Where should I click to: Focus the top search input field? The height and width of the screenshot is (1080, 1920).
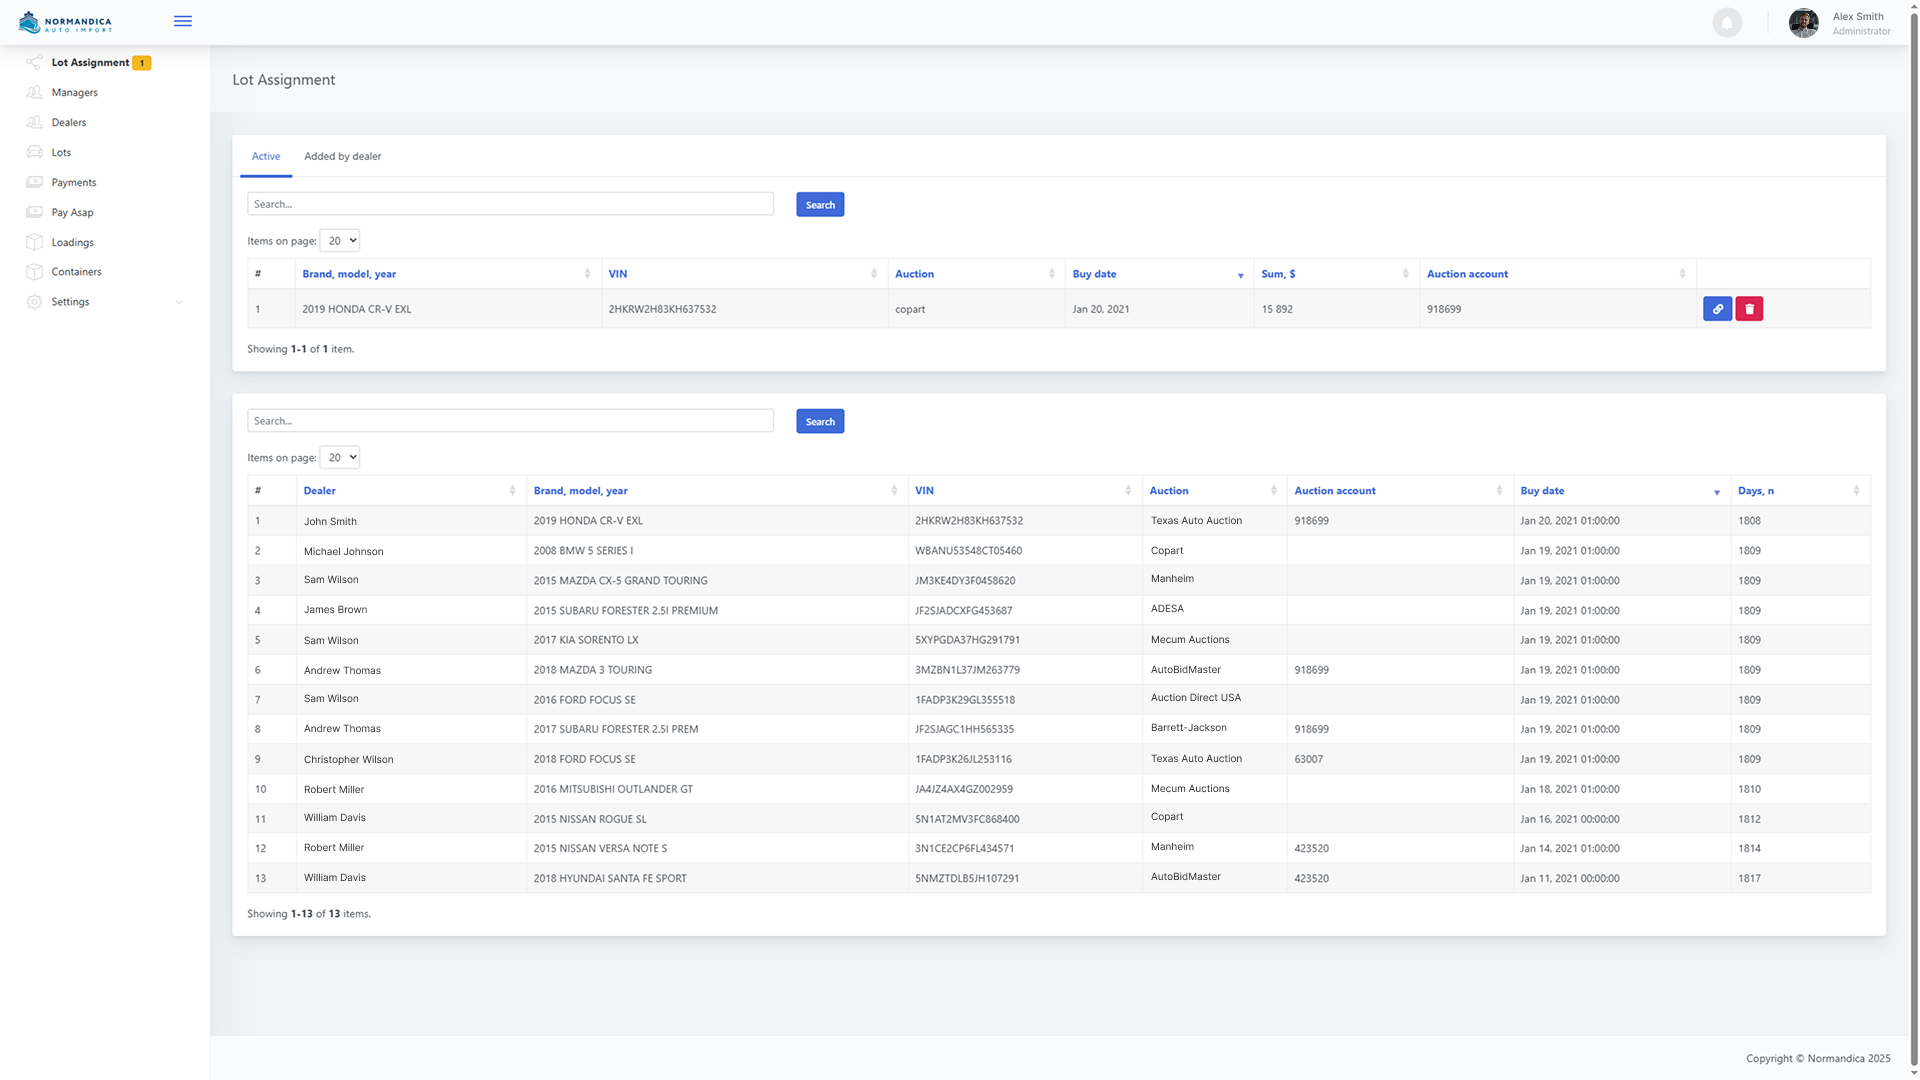pos(510,204)
